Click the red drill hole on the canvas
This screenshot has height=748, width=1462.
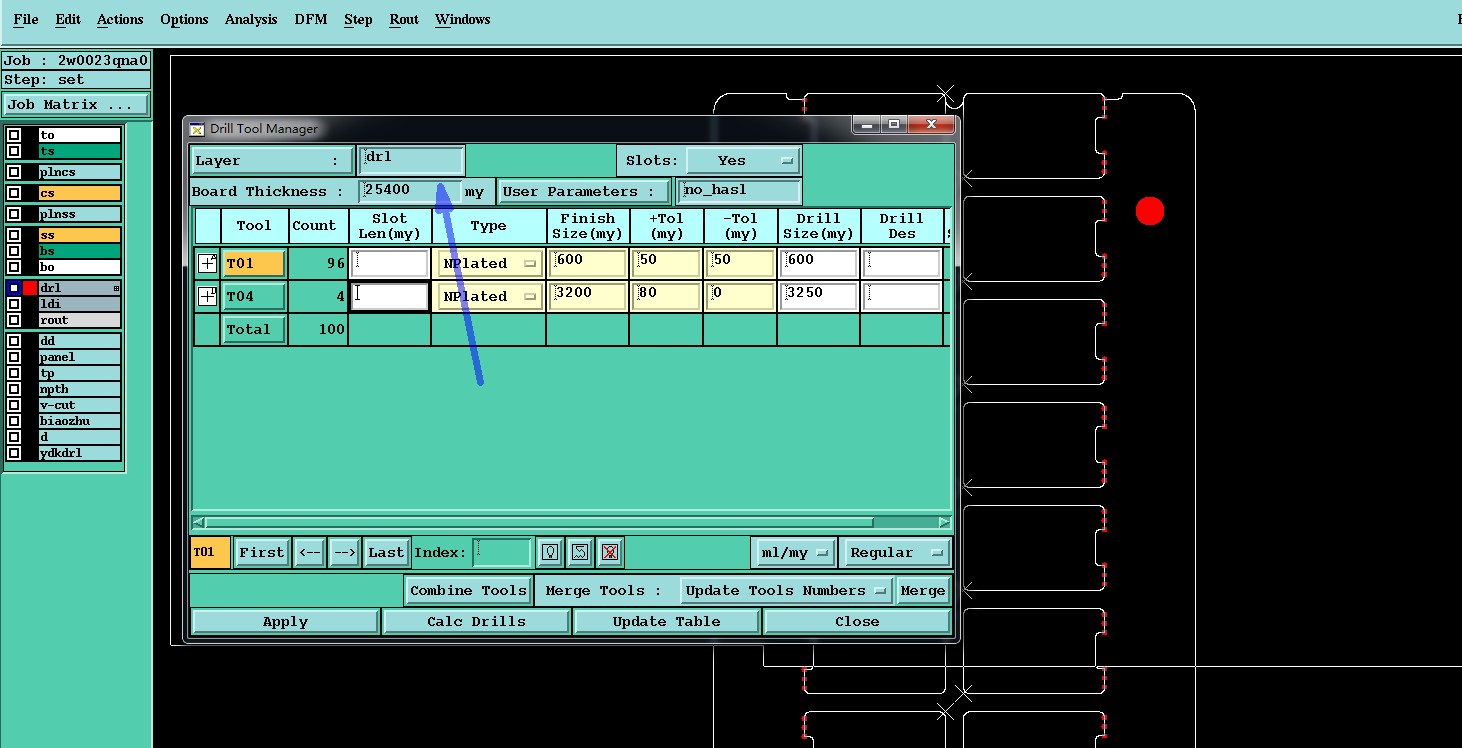point(1150,211)
